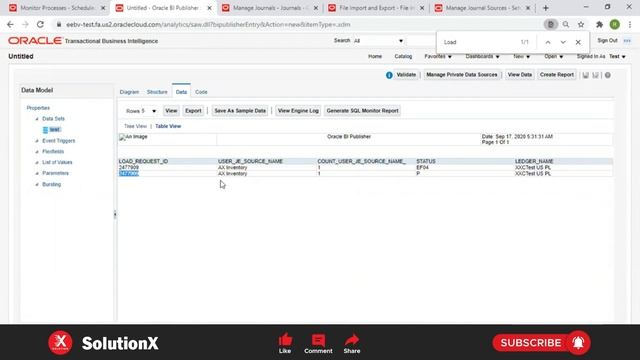Click the Comment icon
Image resolution: width=640 pixels, height=360 pixels.
318,340
